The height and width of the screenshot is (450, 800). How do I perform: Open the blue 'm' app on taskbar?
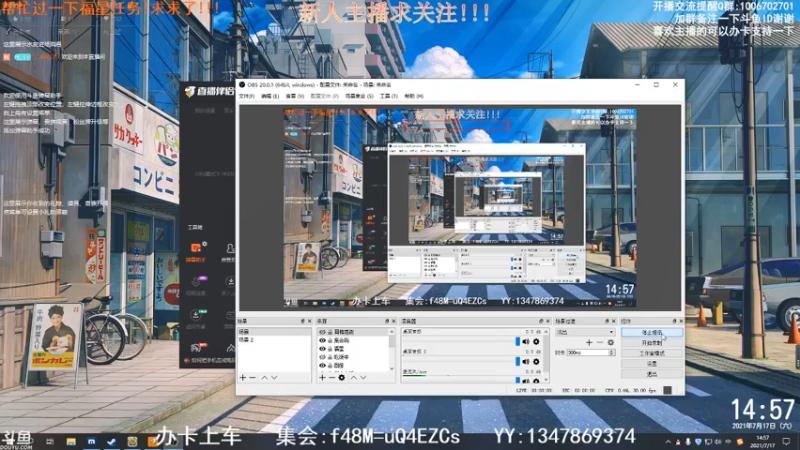click(91, 441)
